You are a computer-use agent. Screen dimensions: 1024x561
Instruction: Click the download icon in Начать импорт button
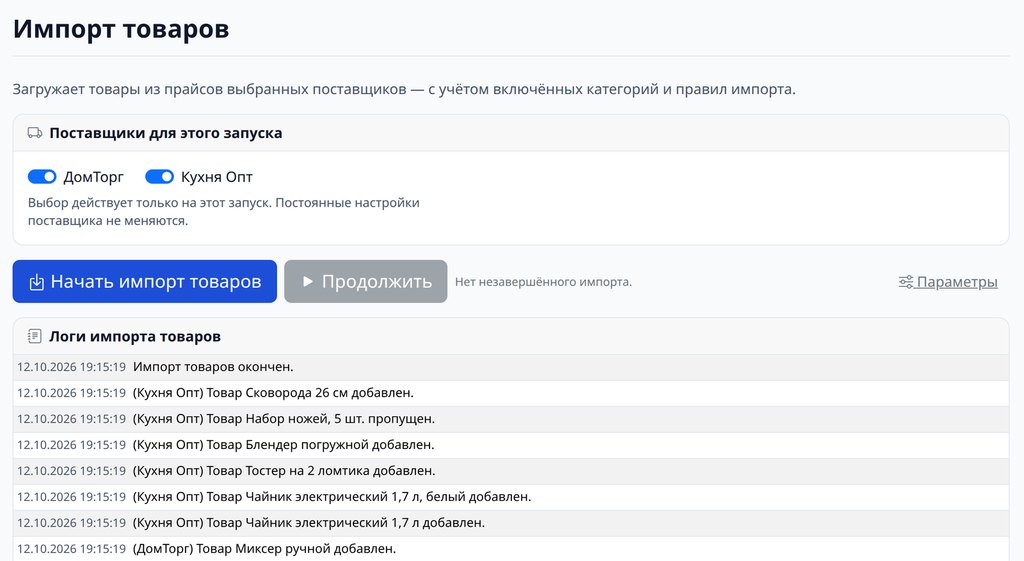(37, 282)
